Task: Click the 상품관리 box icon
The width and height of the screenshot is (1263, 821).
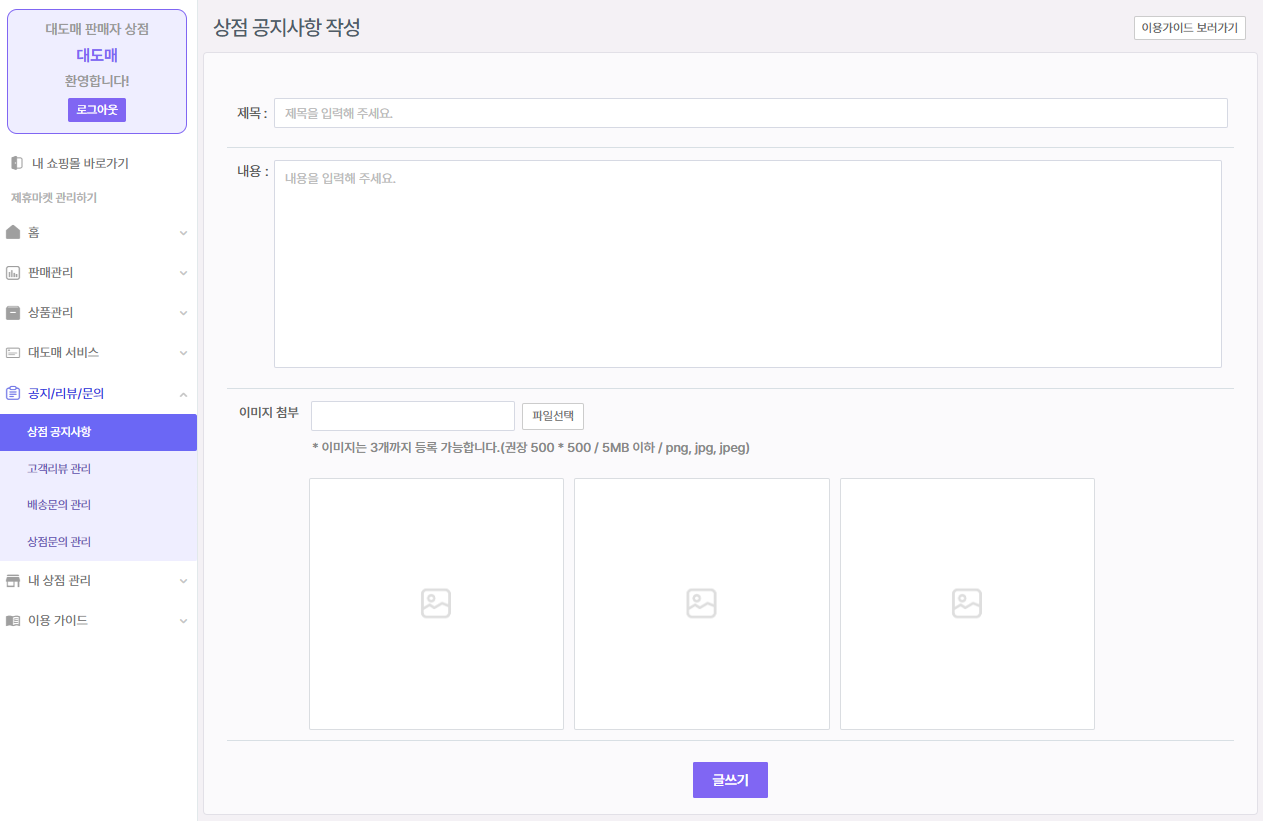Action: coord(13,313)
